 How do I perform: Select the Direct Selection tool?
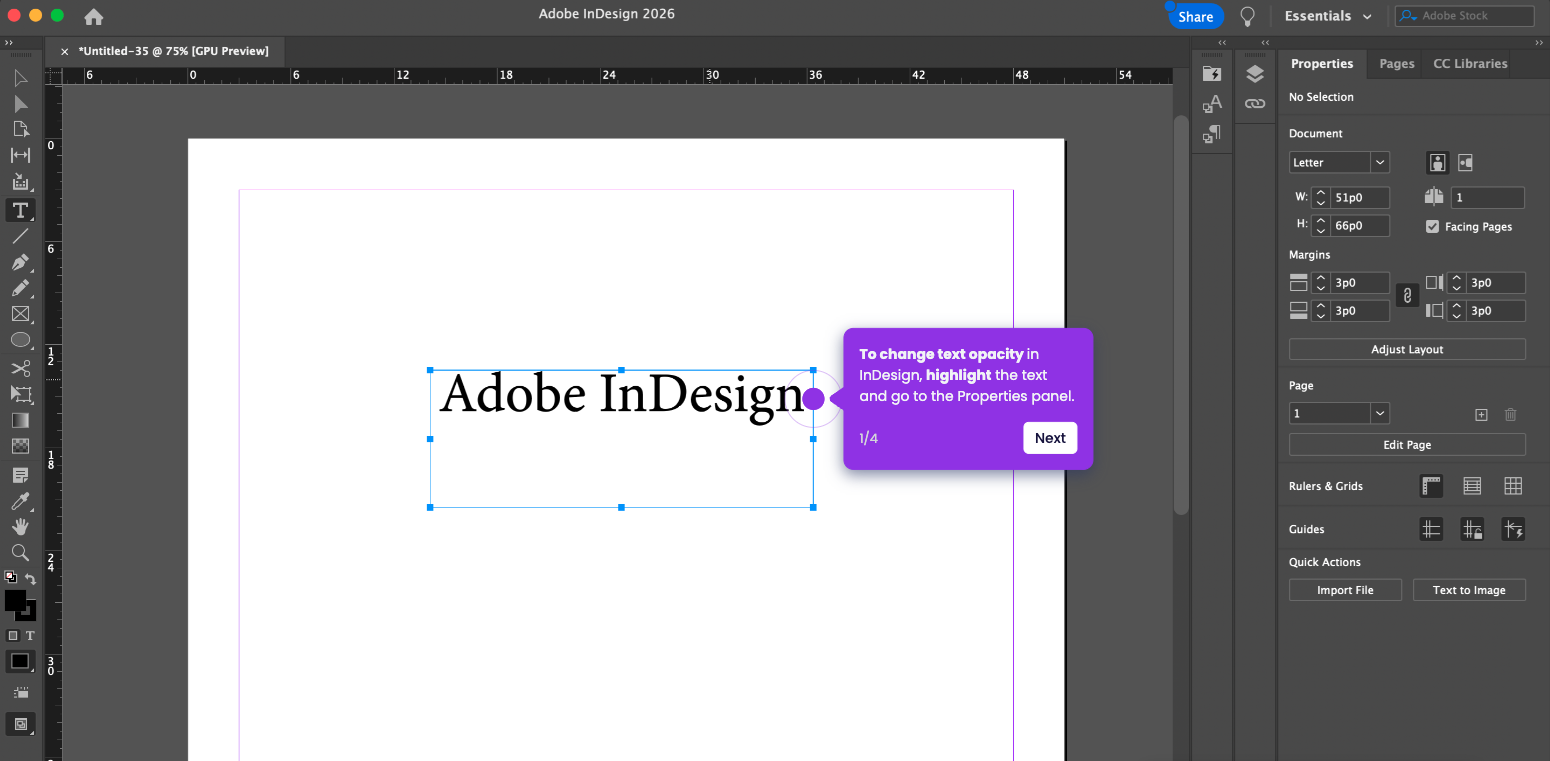[21, 104]
